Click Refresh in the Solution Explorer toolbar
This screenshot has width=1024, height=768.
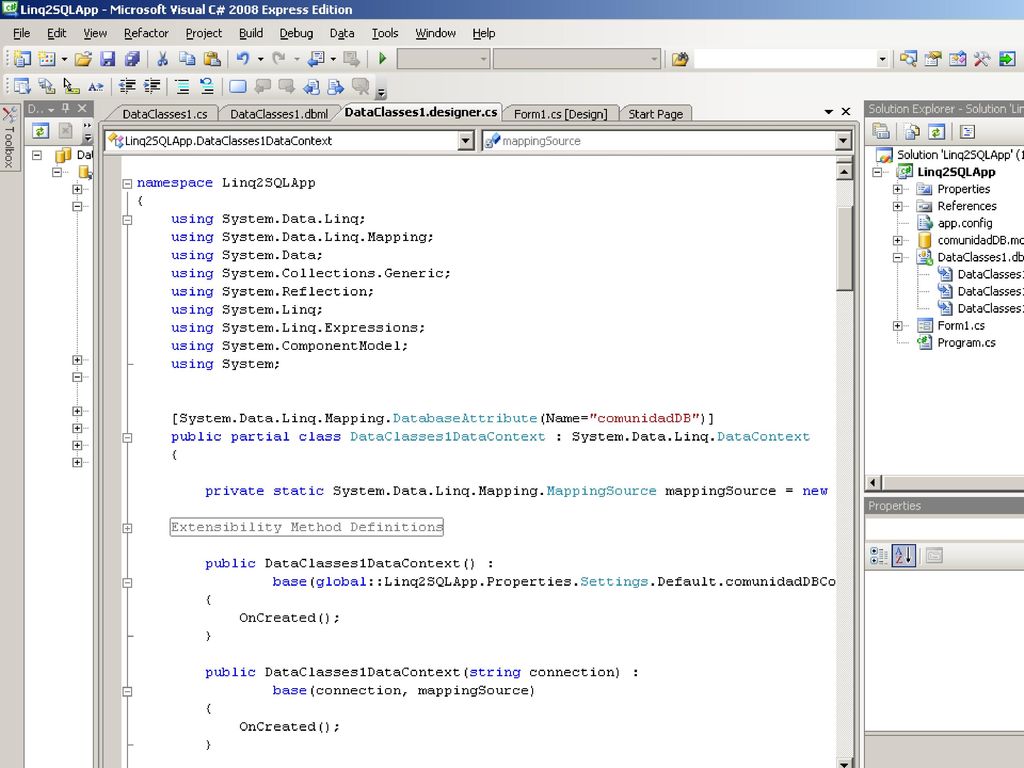(x=936, y=131)
